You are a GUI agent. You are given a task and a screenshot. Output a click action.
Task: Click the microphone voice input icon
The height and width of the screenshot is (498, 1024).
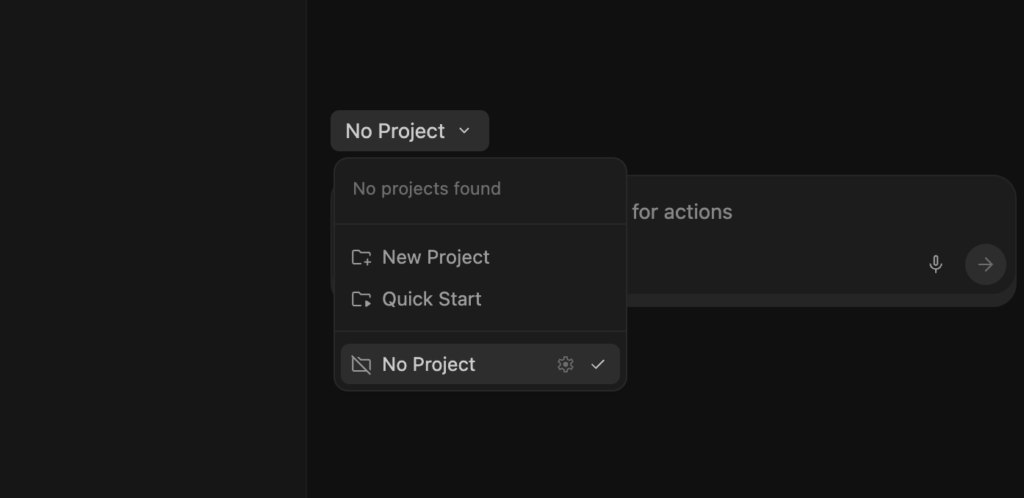[x=935, y=264]
